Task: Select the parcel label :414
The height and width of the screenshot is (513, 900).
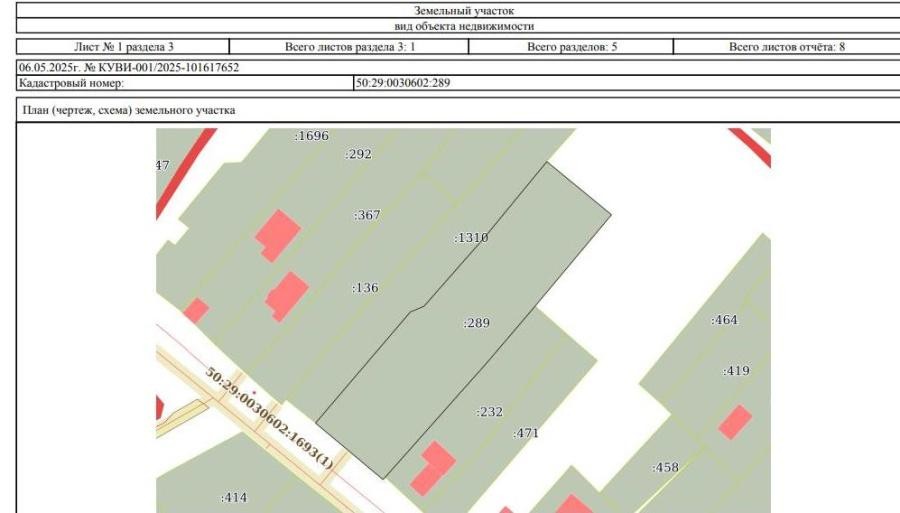Action: click(234, 498)
